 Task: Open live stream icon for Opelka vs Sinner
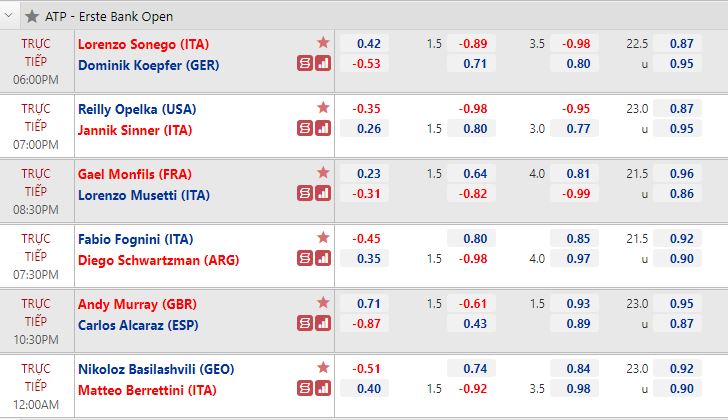[x=305, y=128]
